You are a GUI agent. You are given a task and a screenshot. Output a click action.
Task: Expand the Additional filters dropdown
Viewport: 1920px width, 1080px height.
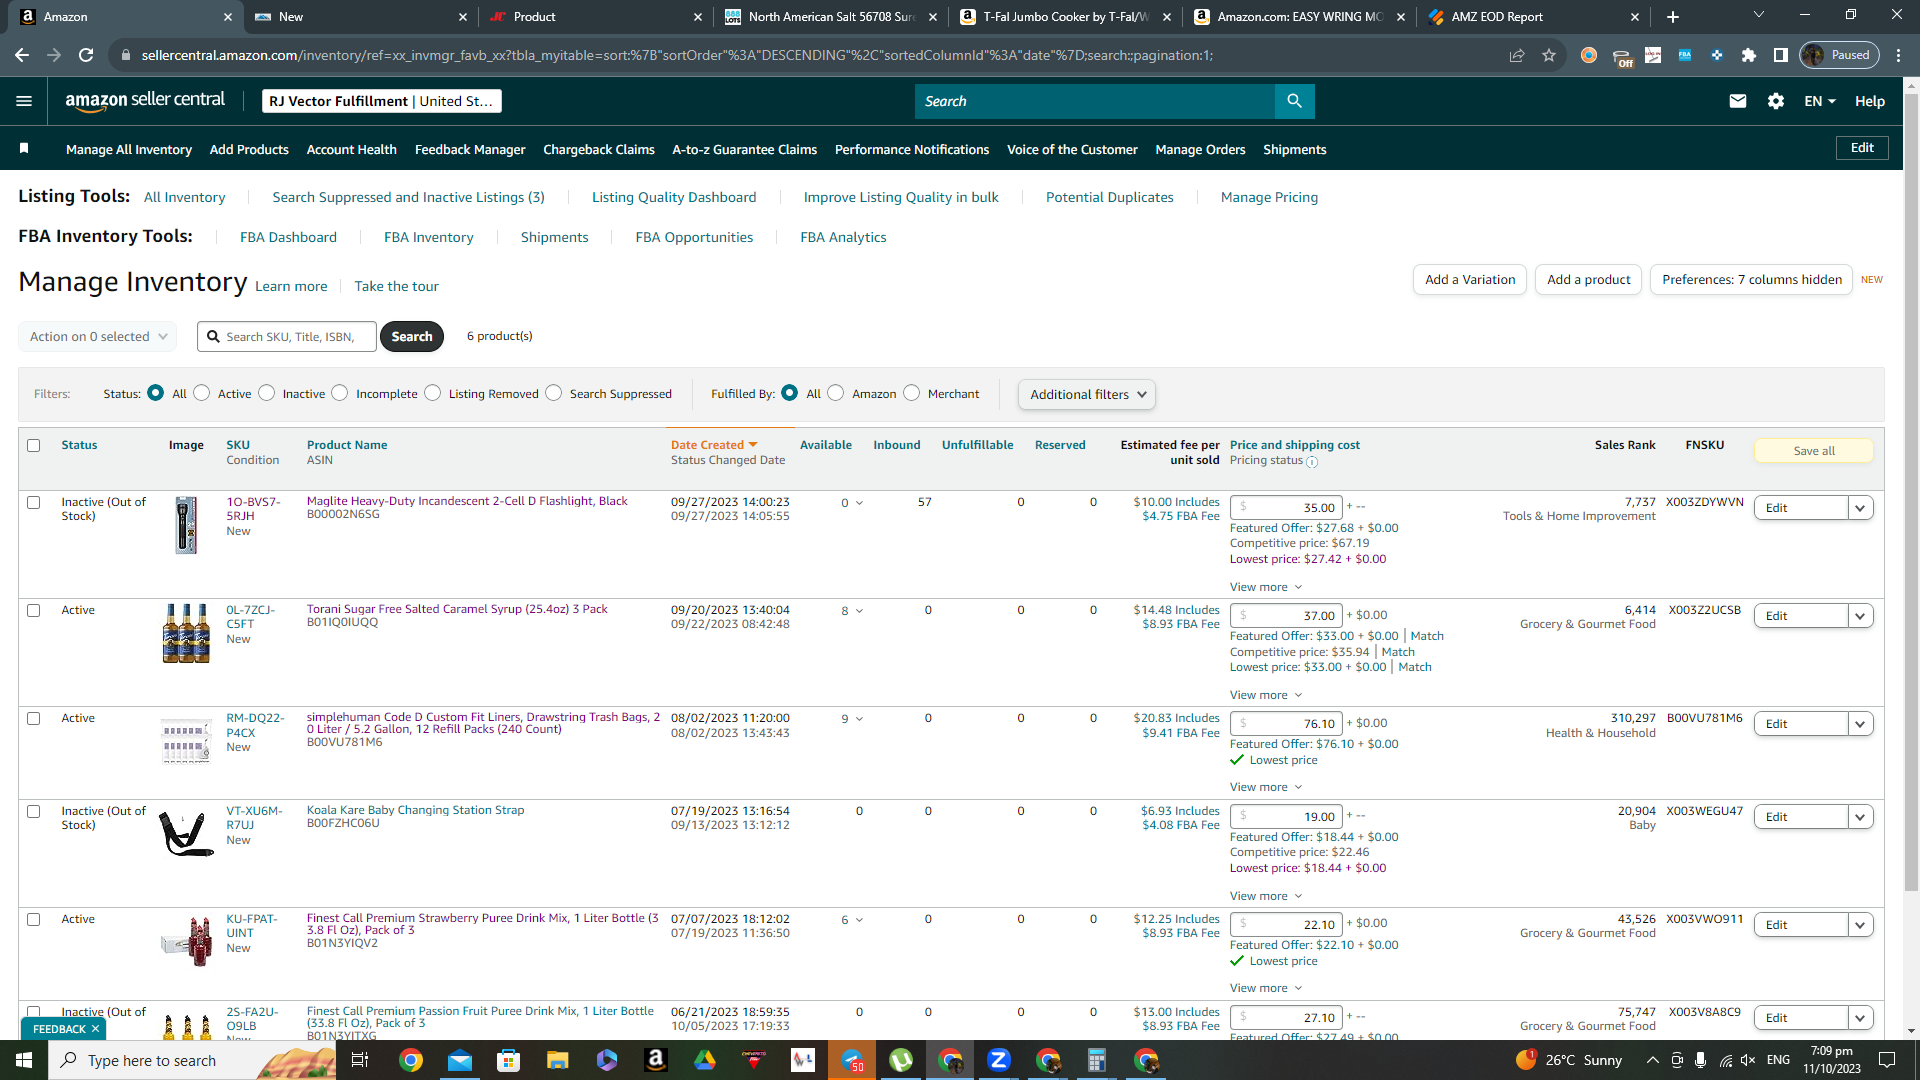1087,394
